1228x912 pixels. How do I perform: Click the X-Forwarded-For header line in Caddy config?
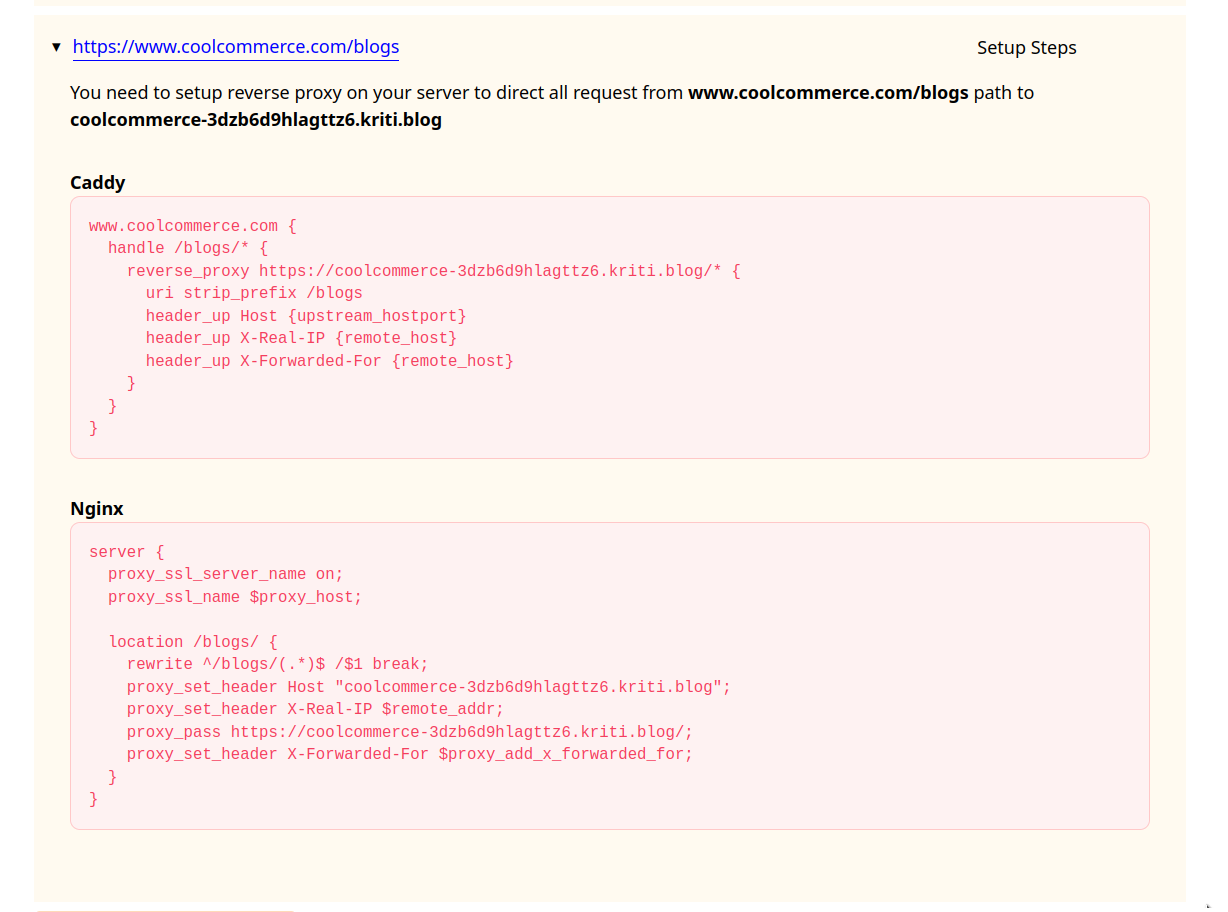pyautogui.click(x=330, y=360)
